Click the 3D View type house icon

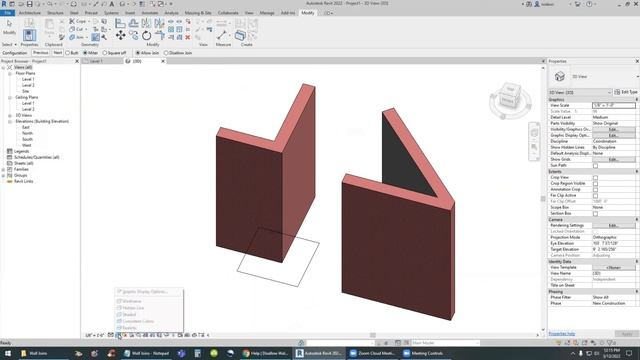click(x=560, y=76)
